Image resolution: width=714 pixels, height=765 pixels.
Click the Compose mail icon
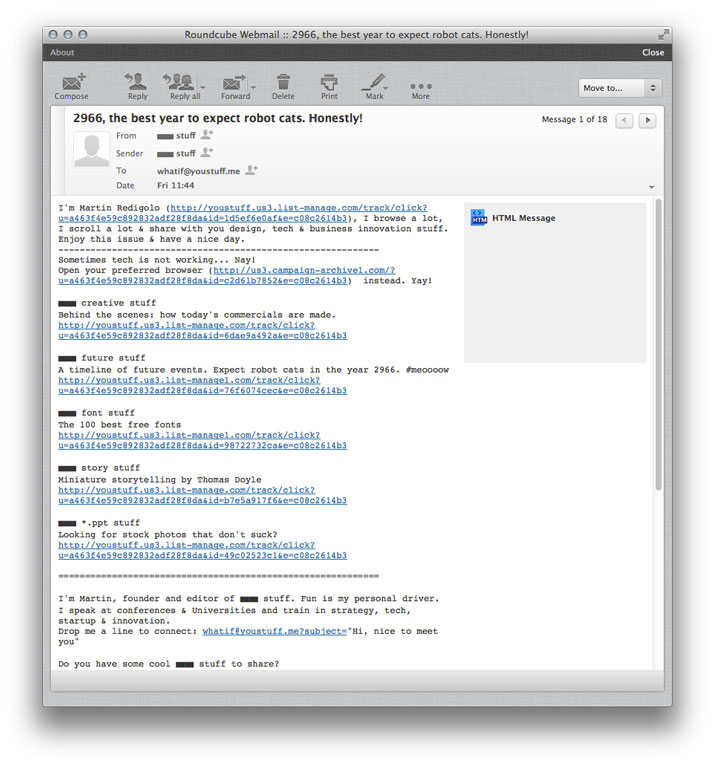pyautogui.click(x=72, y=87)
